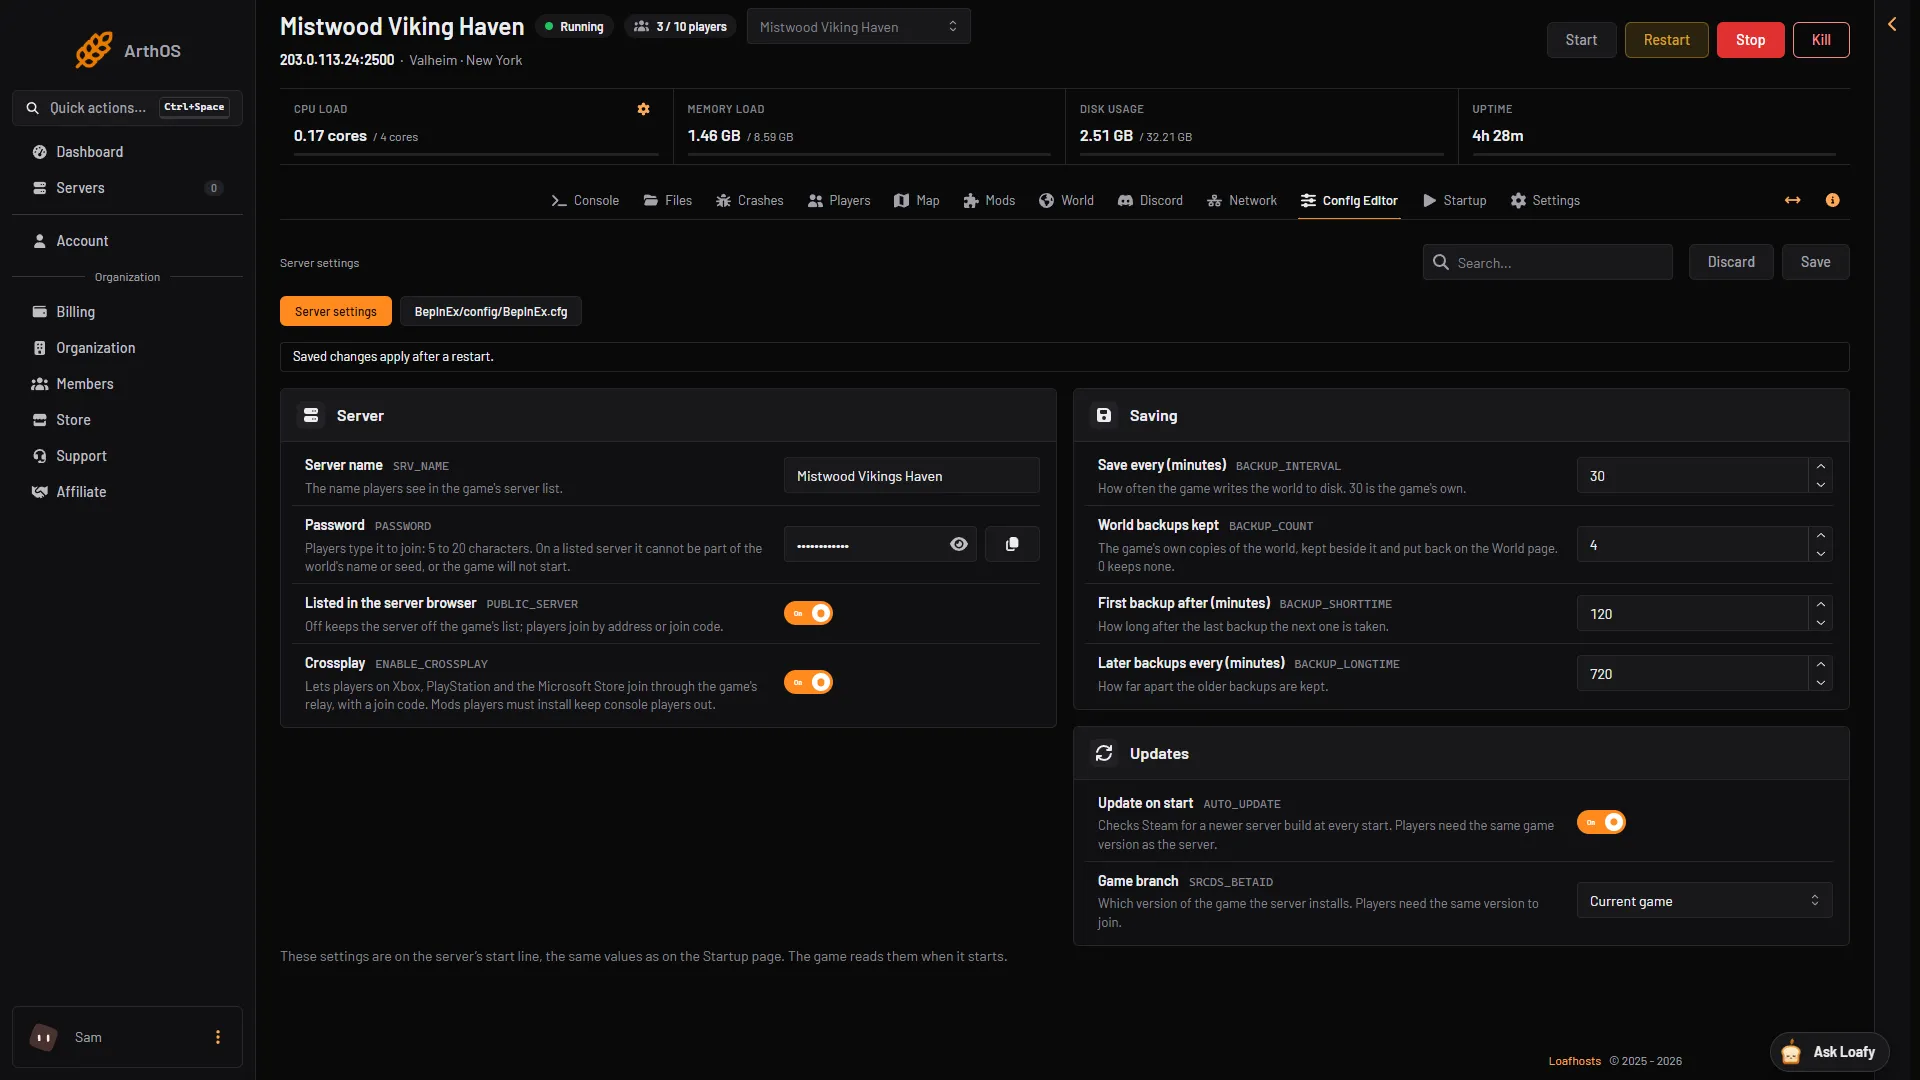Open Organization in the sidebar
The height and width of the screenshot is (1080, 1920).
(x=128, y=348)
